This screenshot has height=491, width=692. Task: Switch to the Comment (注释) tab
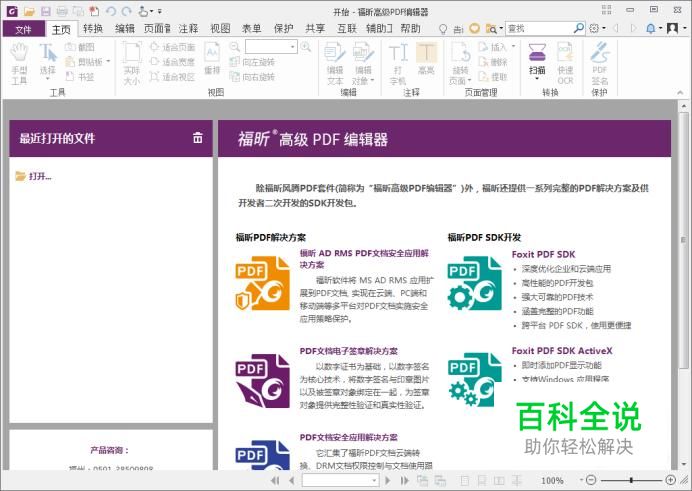coord(188,29)
